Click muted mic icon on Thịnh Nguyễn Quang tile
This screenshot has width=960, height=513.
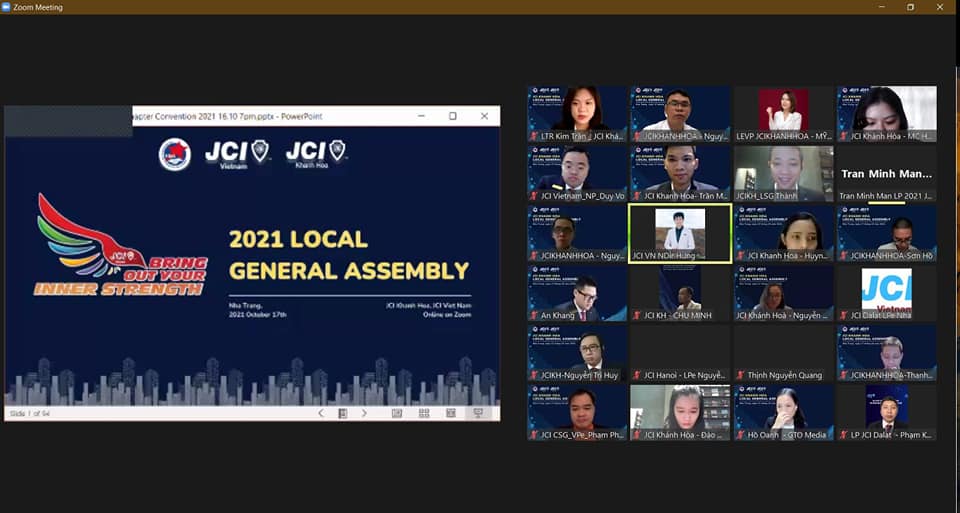click(x=741, y=375)
